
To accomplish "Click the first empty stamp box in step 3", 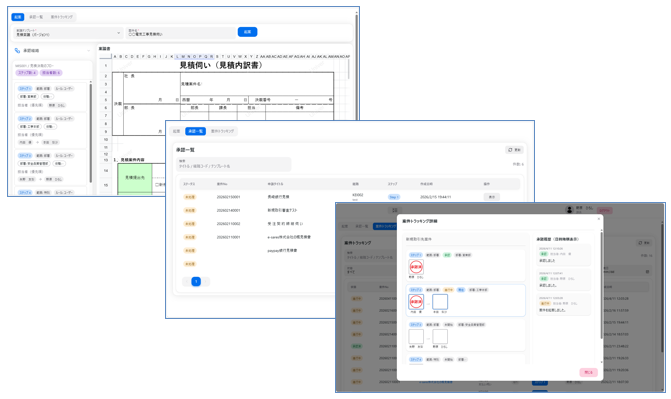I will [x=416, y=336].
